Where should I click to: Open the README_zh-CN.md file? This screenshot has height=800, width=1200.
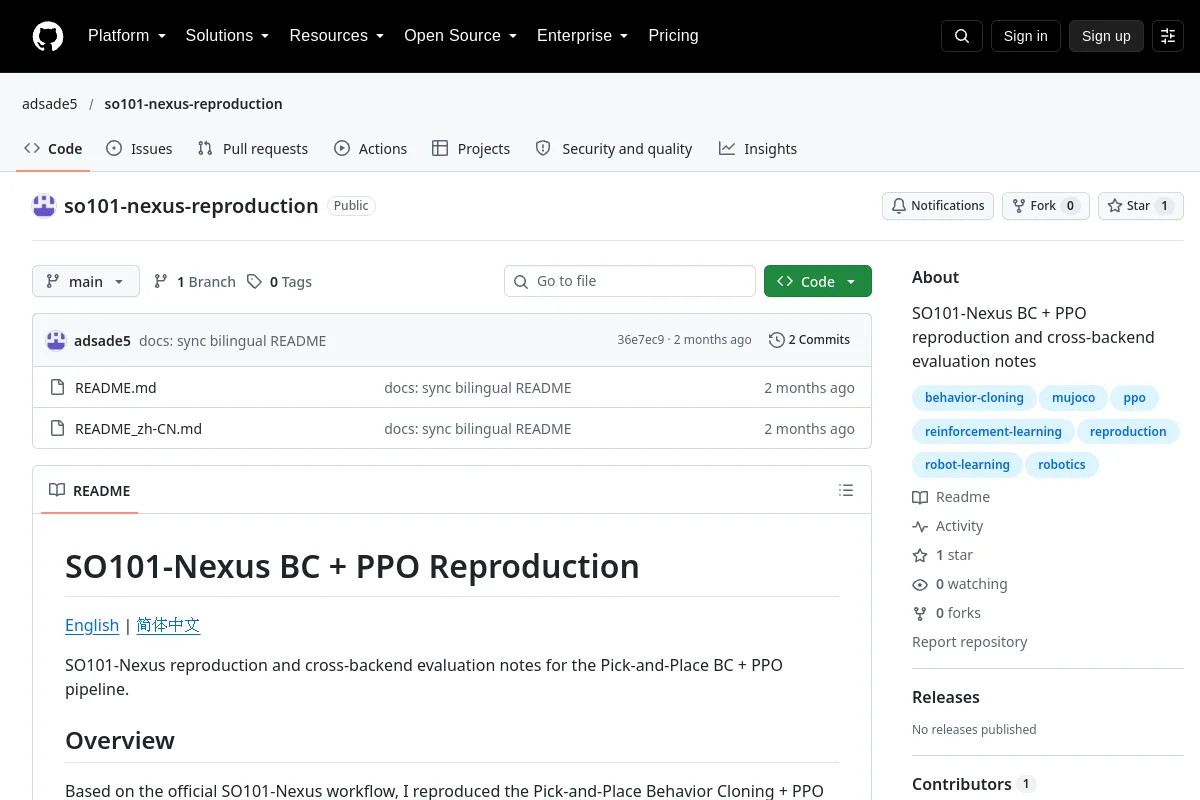point(139,429)
